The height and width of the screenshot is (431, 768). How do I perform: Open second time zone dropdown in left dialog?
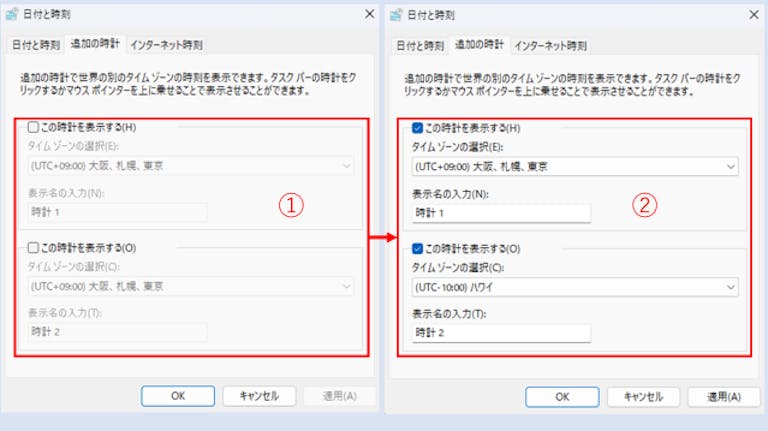point(191,287)
